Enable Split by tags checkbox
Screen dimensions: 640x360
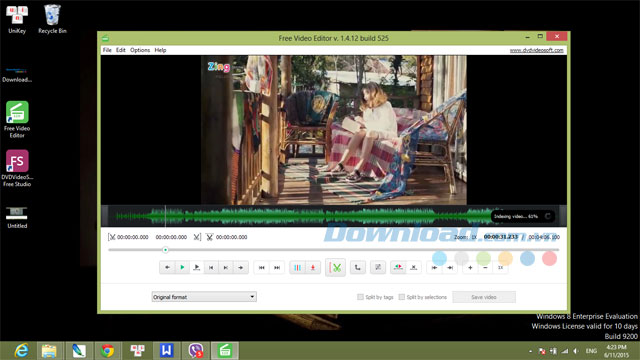pyautogui.click(x=360, y=297)
